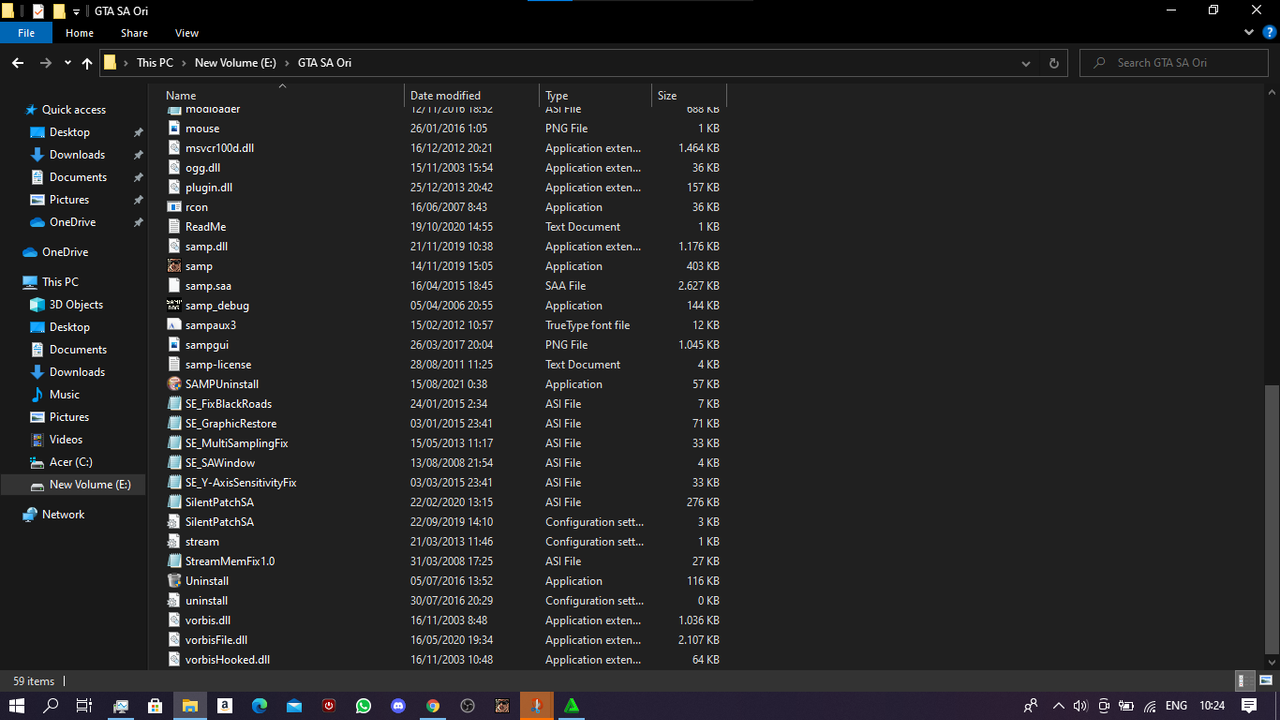The width and height of the screenshot is (1280, 720).
Task: Click the samp_debug application icon
Action: 175,305
